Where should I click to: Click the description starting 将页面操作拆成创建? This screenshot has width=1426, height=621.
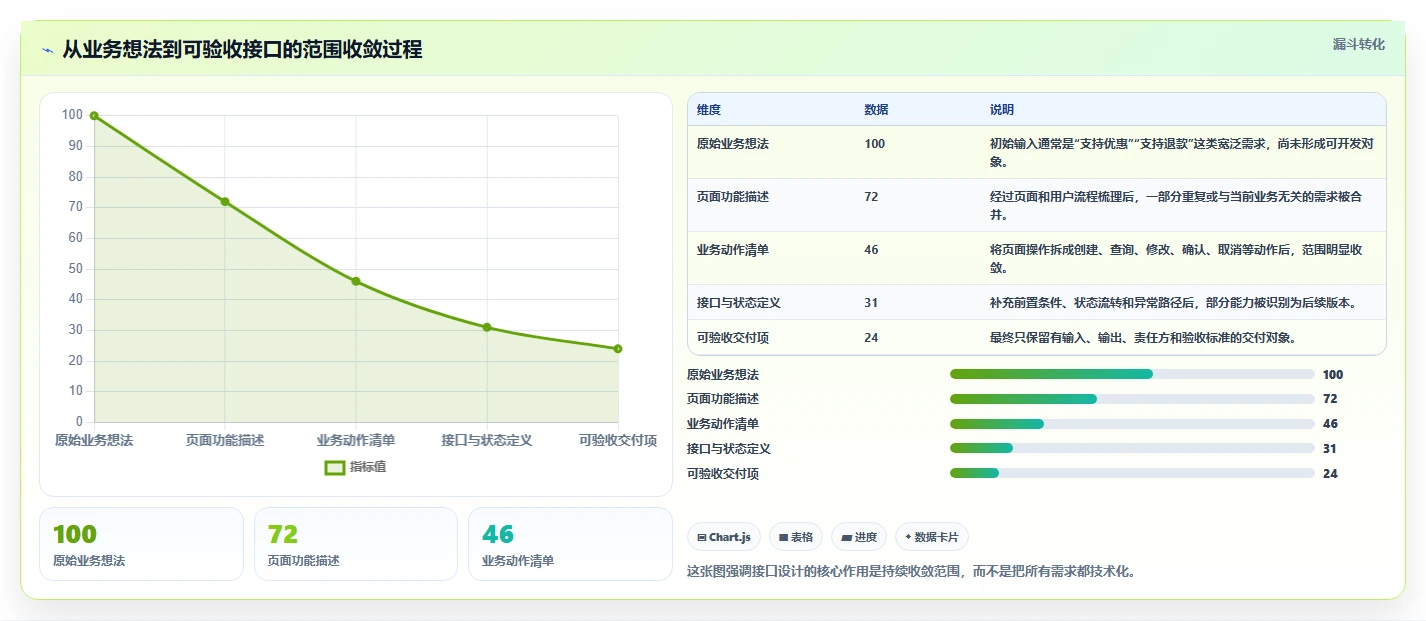coord(1176,259)
